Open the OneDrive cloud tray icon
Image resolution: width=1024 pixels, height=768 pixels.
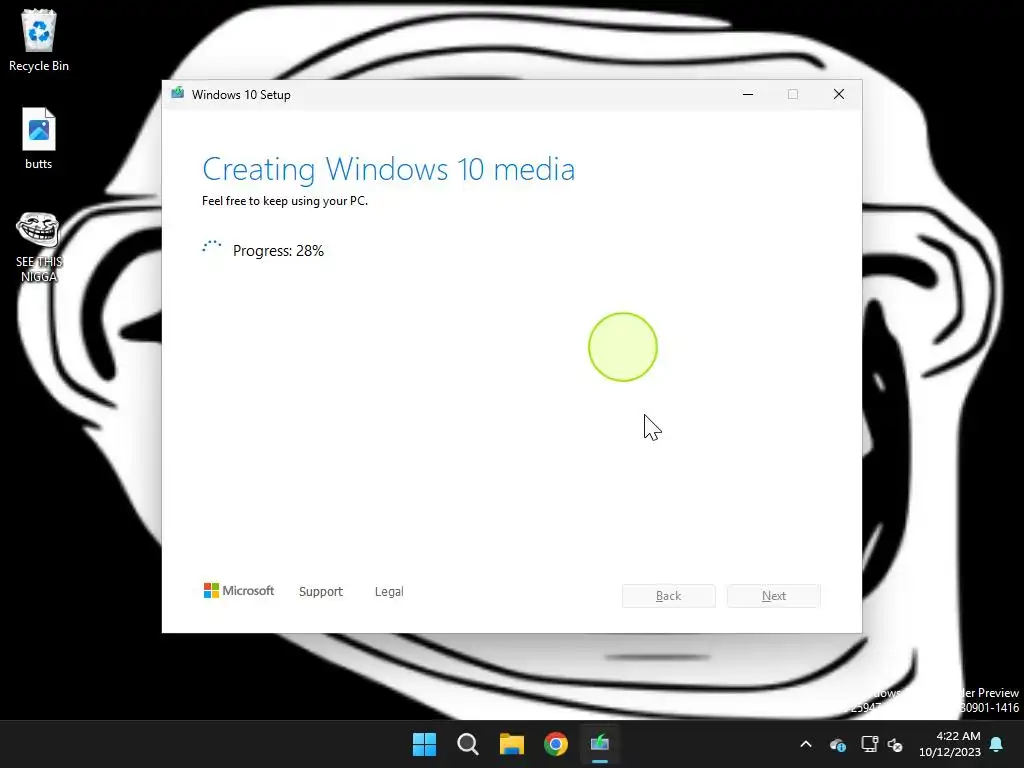838,744
